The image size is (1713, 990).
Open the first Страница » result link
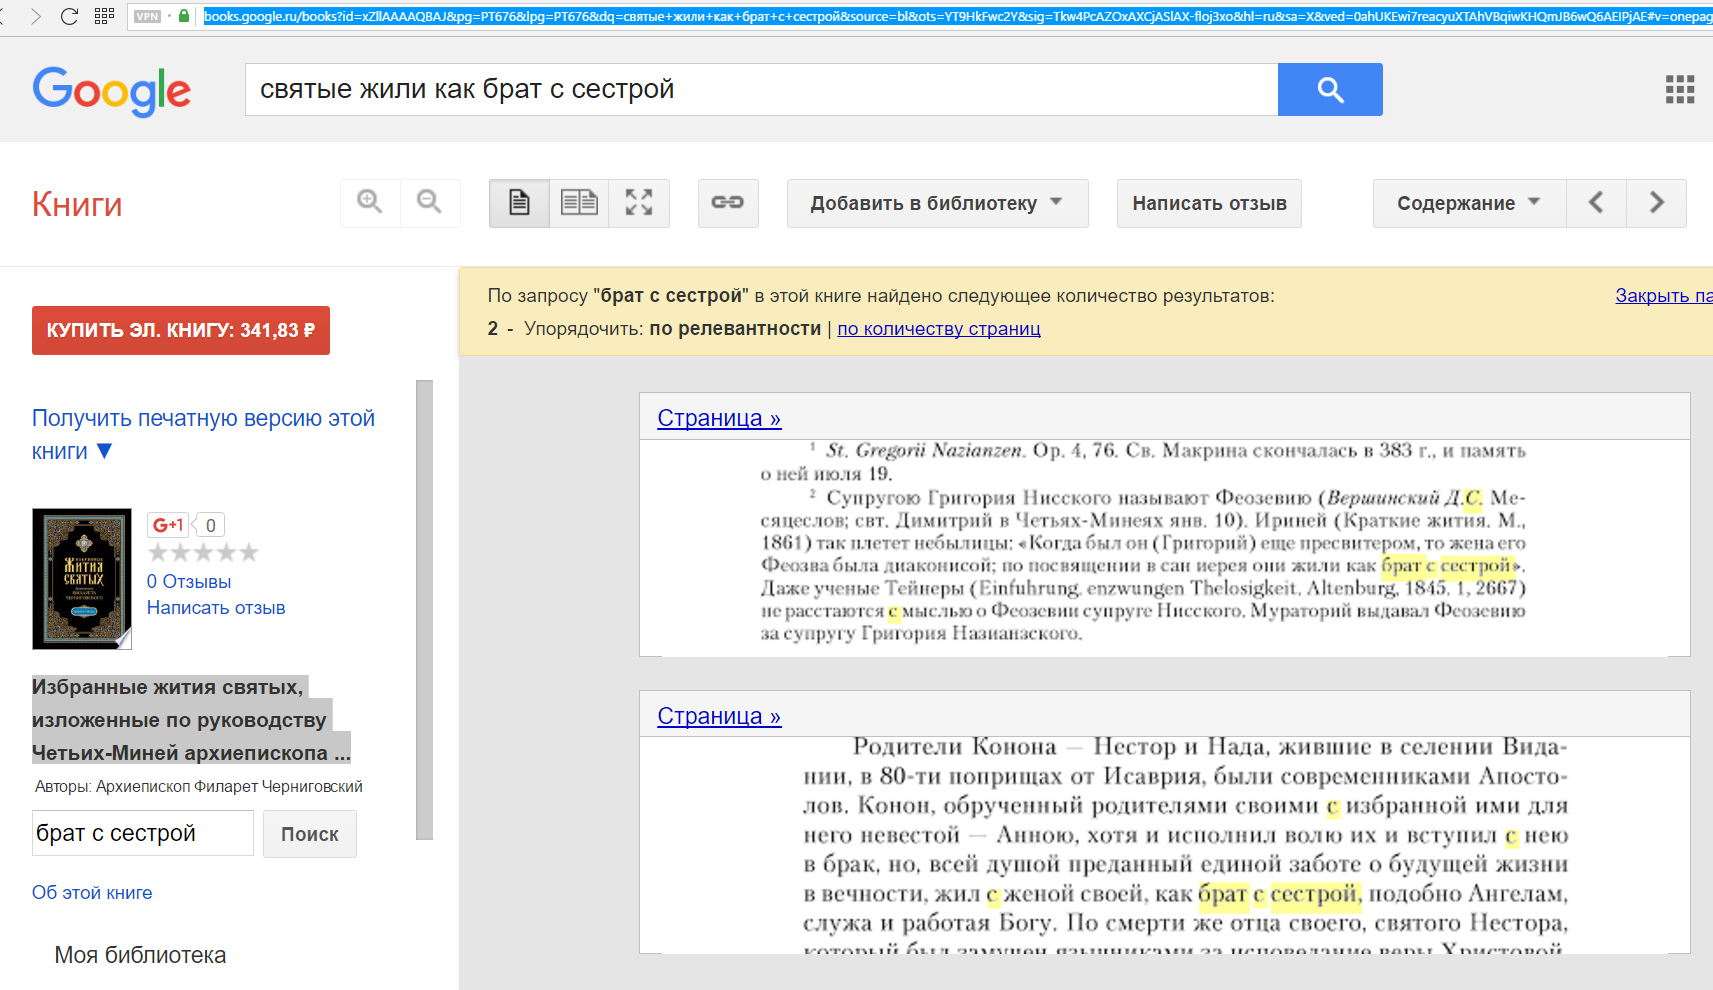(719, 418)
